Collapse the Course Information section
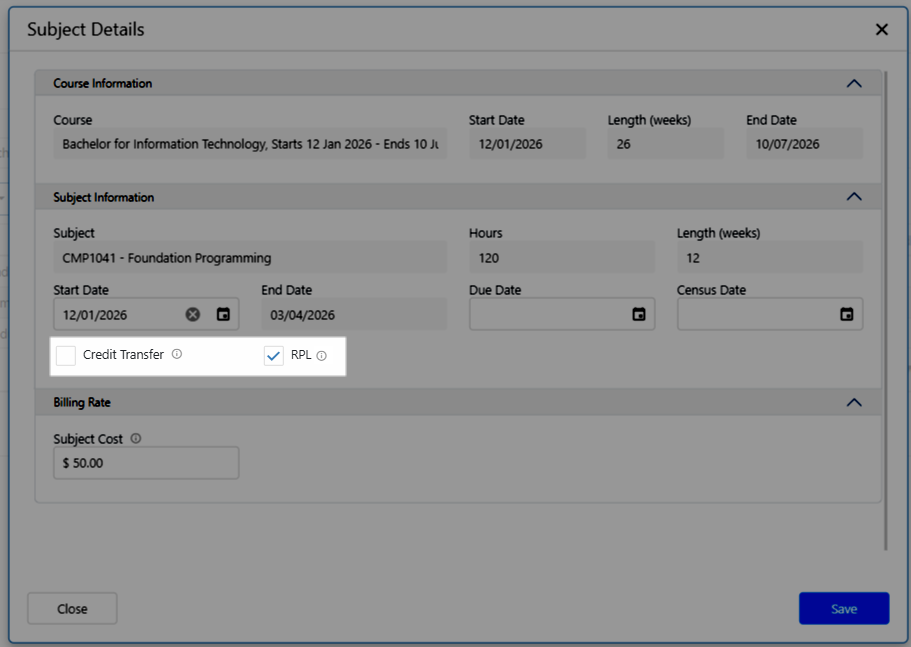 click(x=853, y=83)
